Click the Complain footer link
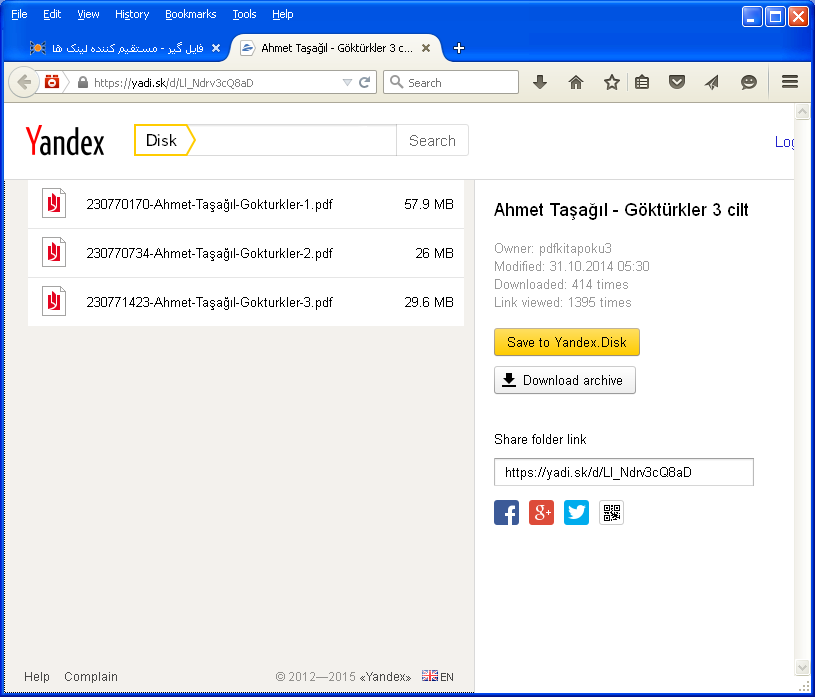 (x=91, y=676)
